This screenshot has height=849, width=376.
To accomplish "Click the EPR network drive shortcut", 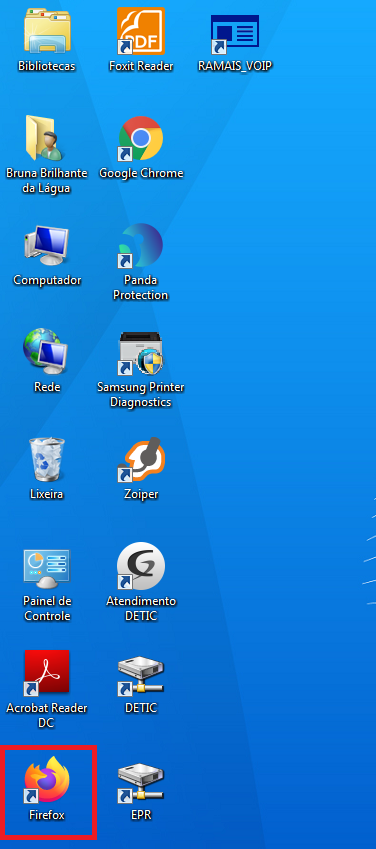I will click(x=141, y=782).
